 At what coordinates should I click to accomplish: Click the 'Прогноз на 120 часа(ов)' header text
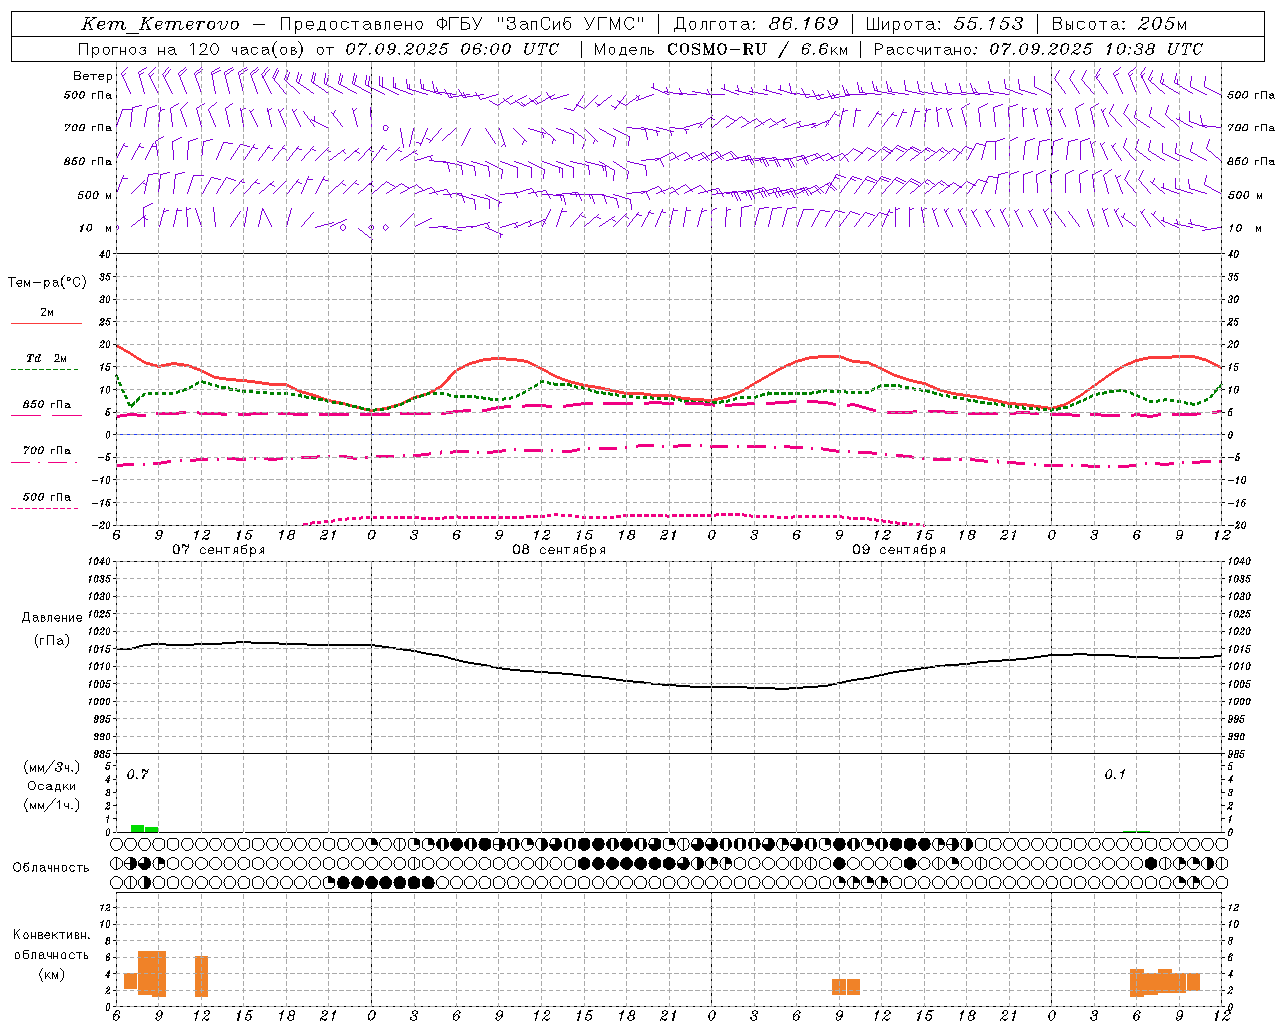(x=192, y=49)
